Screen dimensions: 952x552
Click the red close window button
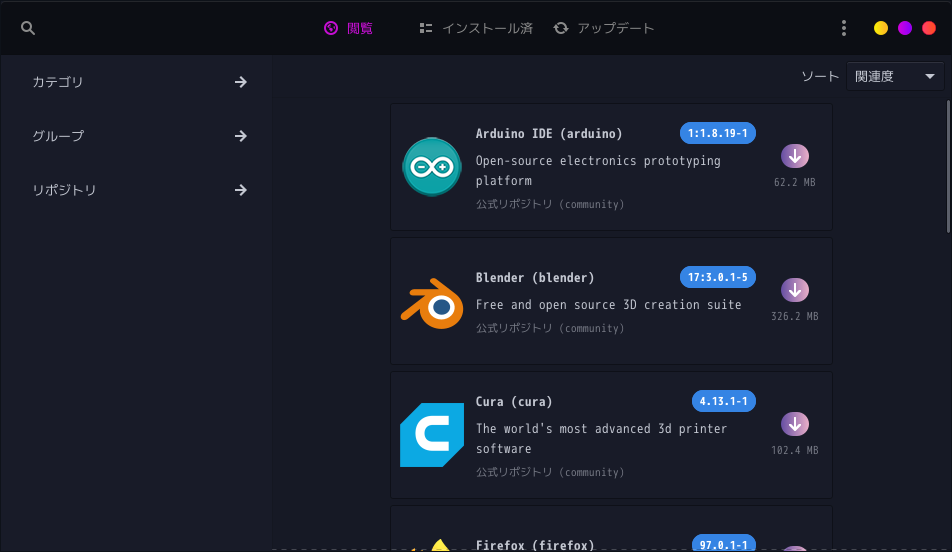pos(929,28)
